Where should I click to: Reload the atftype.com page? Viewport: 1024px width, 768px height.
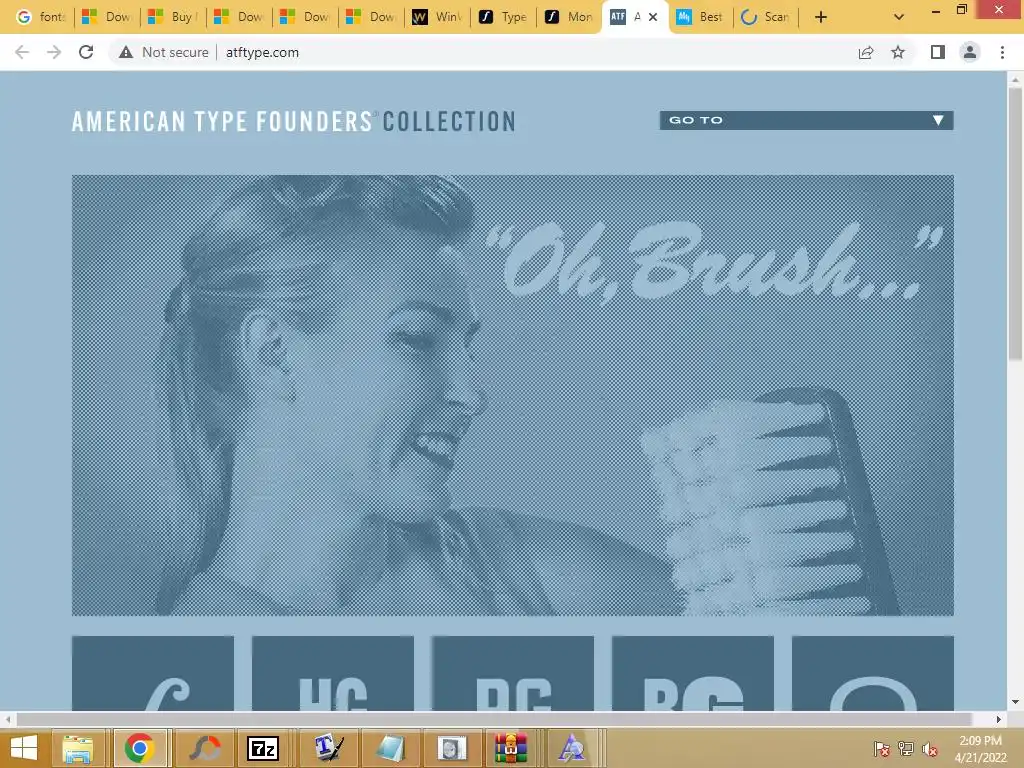pos(86,52)
